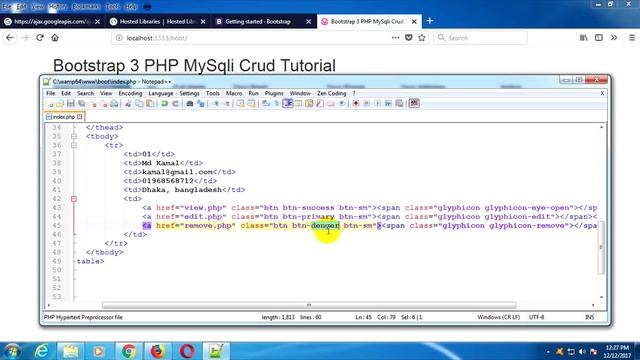Collapse the td fold at line 42
The image size is (640, 360).
point(74,199)
